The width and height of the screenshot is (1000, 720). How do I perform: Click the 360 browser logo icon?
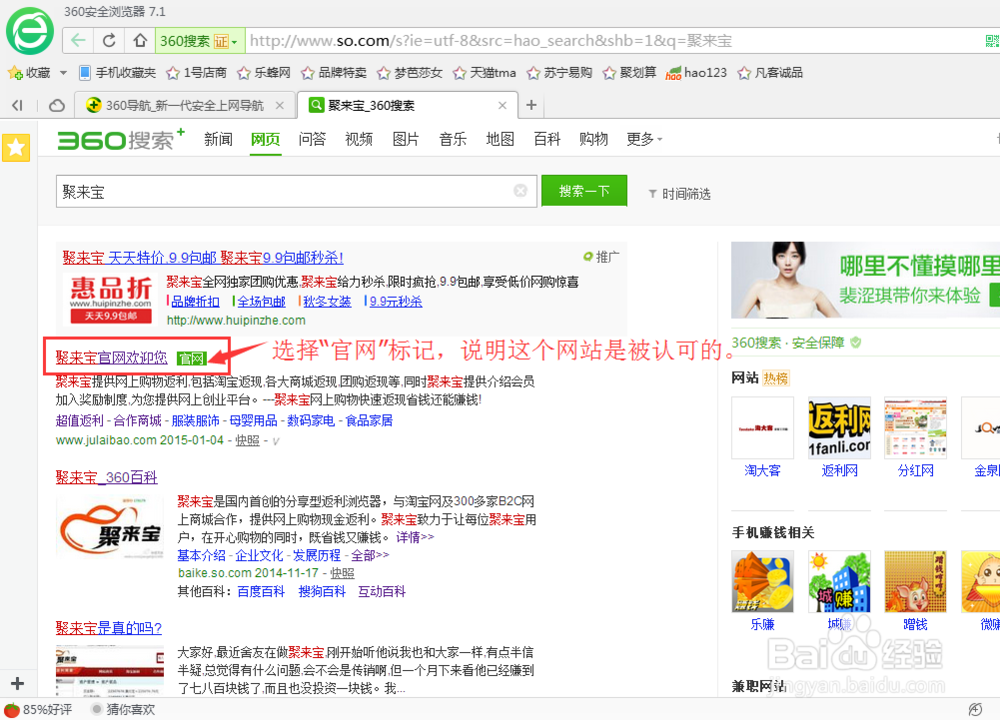tap(29, 30)
